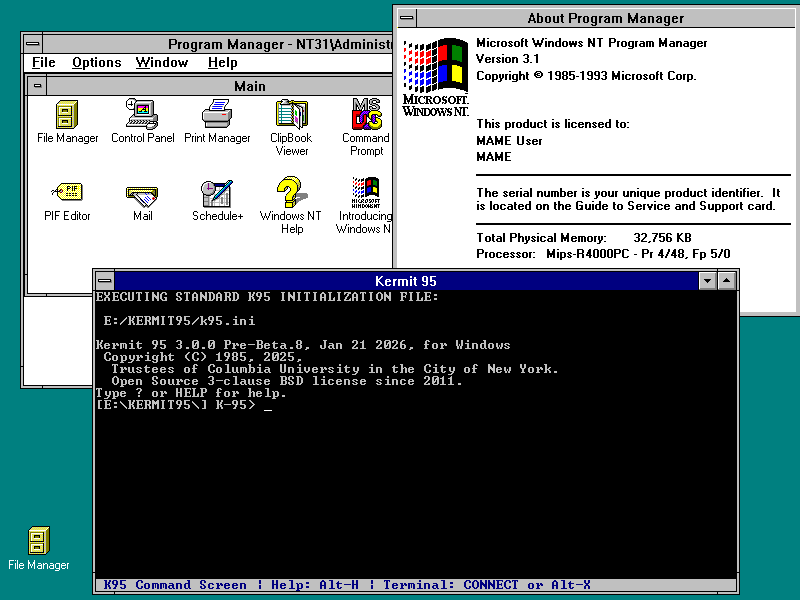This screenshot has height=600, width=800.
Task: Open ClipBook Viewer
Action: 291,115
